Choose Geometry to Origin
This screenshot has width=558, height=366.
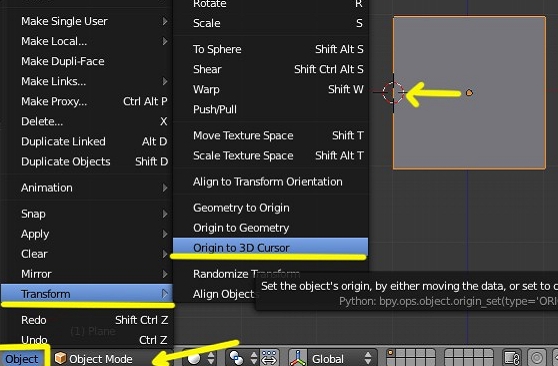tap(270, 208)
